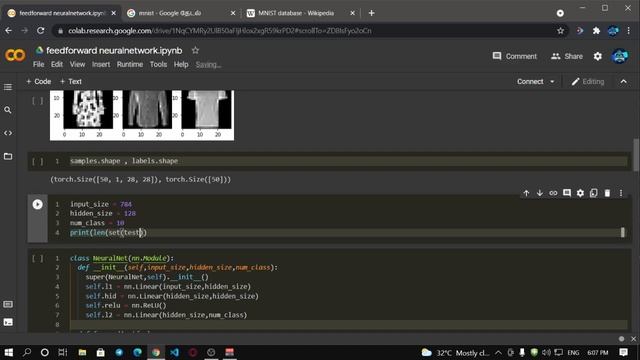Open the Windows notification center icon

tap(623, 352)
